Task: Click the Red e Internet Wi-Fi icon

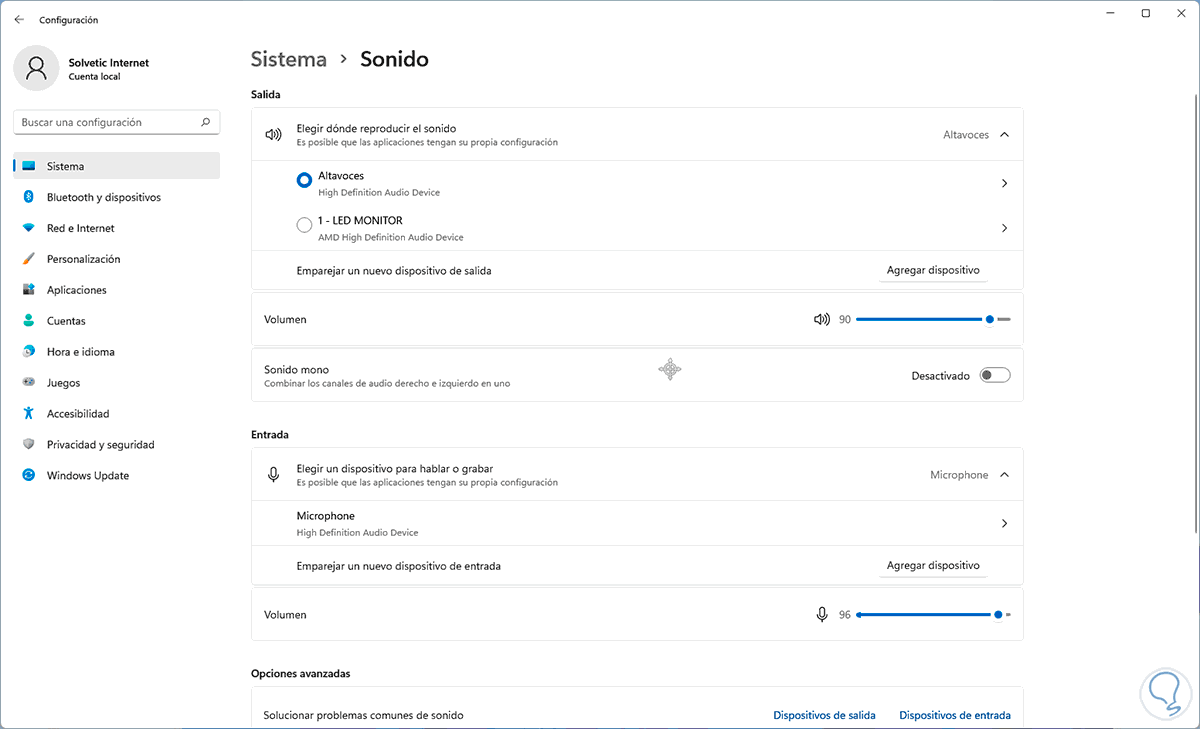Action: (29, 228)
